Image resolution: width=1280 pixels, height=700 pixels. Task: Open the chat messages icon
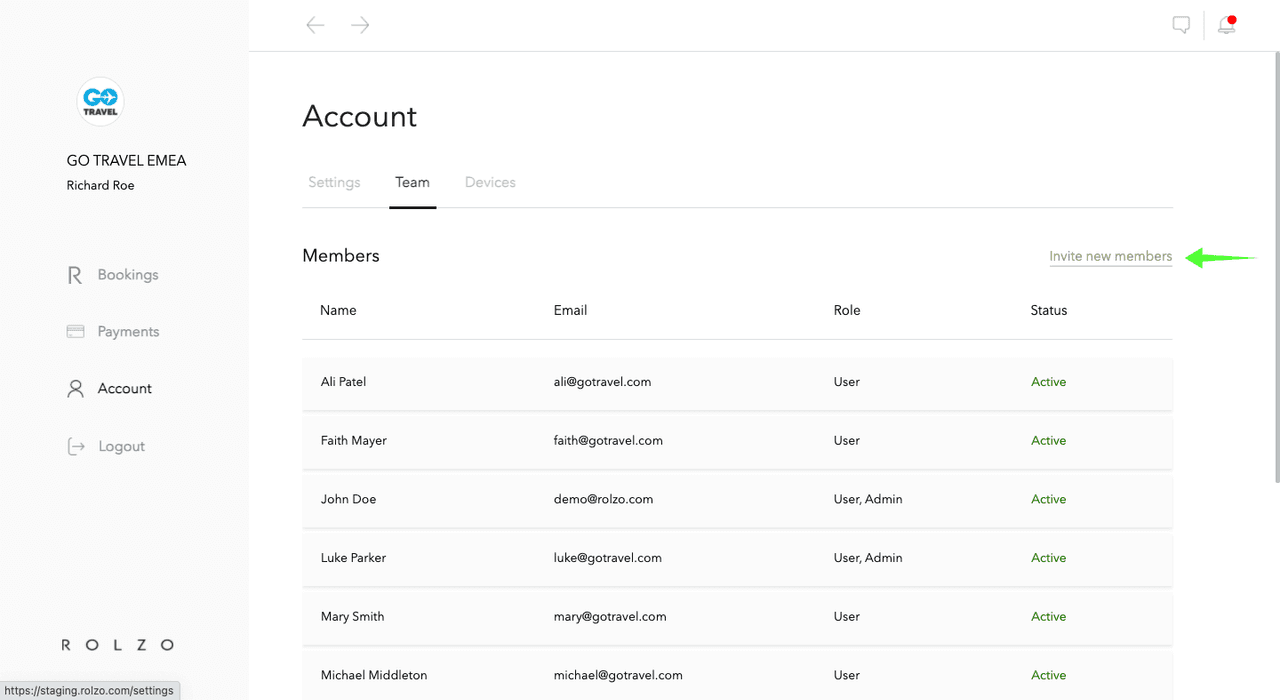point(1181,26)
